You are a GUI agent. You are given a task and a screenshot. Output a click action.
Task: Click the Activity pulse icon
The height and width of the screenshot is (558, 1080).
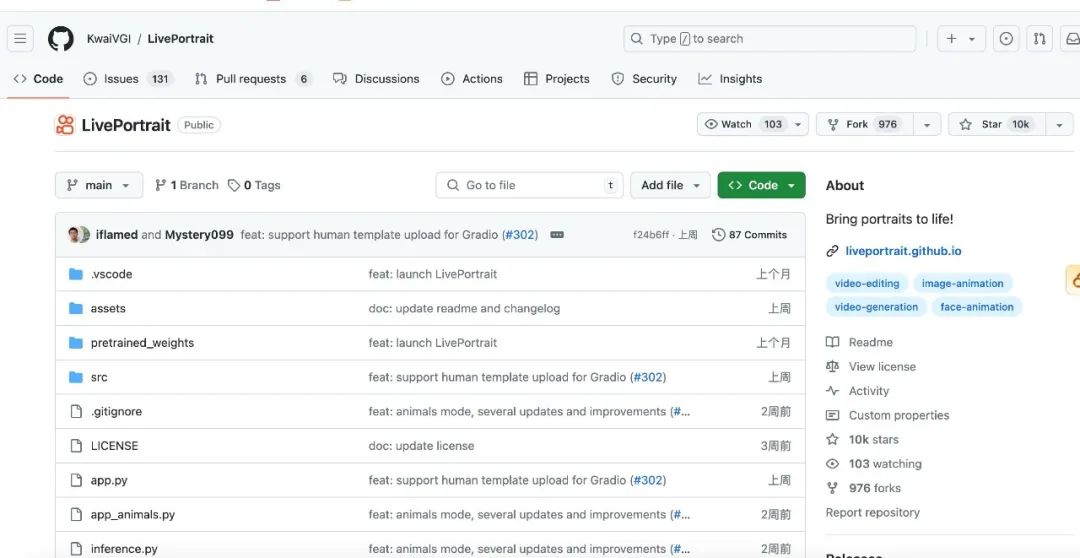click(833, 391)
